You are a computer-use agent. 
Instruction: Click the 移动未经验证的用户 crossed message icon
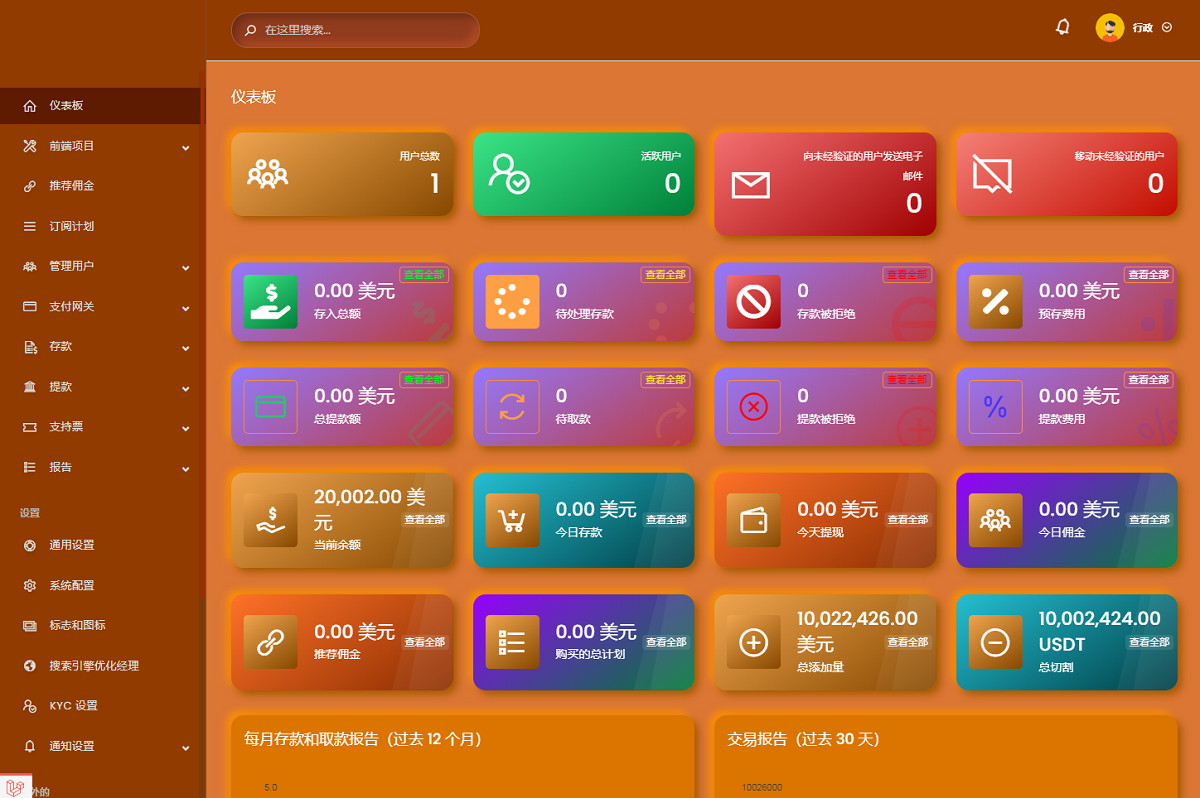pyautogui.click(x=992, y=174)
